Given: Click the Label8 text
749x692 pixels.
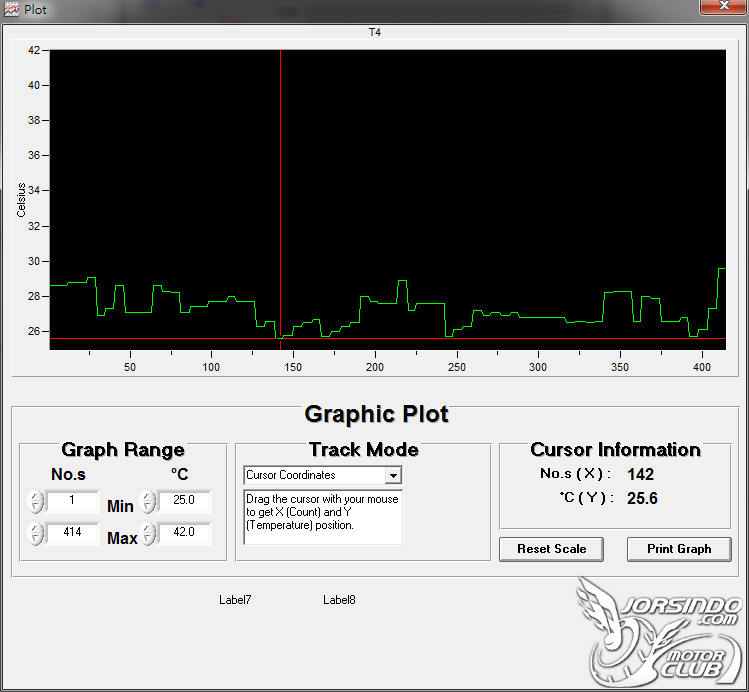Looking at the screenshot, I should point(339,600).
